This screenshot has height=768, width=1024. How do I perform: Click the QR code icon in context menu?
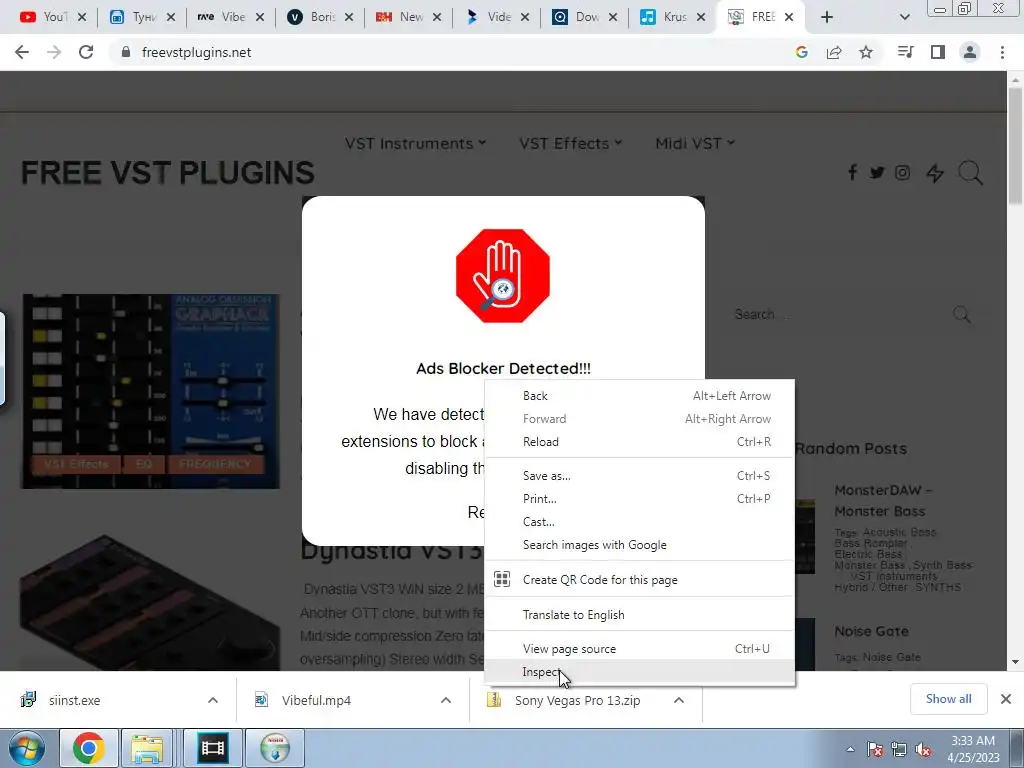[502, 579]
